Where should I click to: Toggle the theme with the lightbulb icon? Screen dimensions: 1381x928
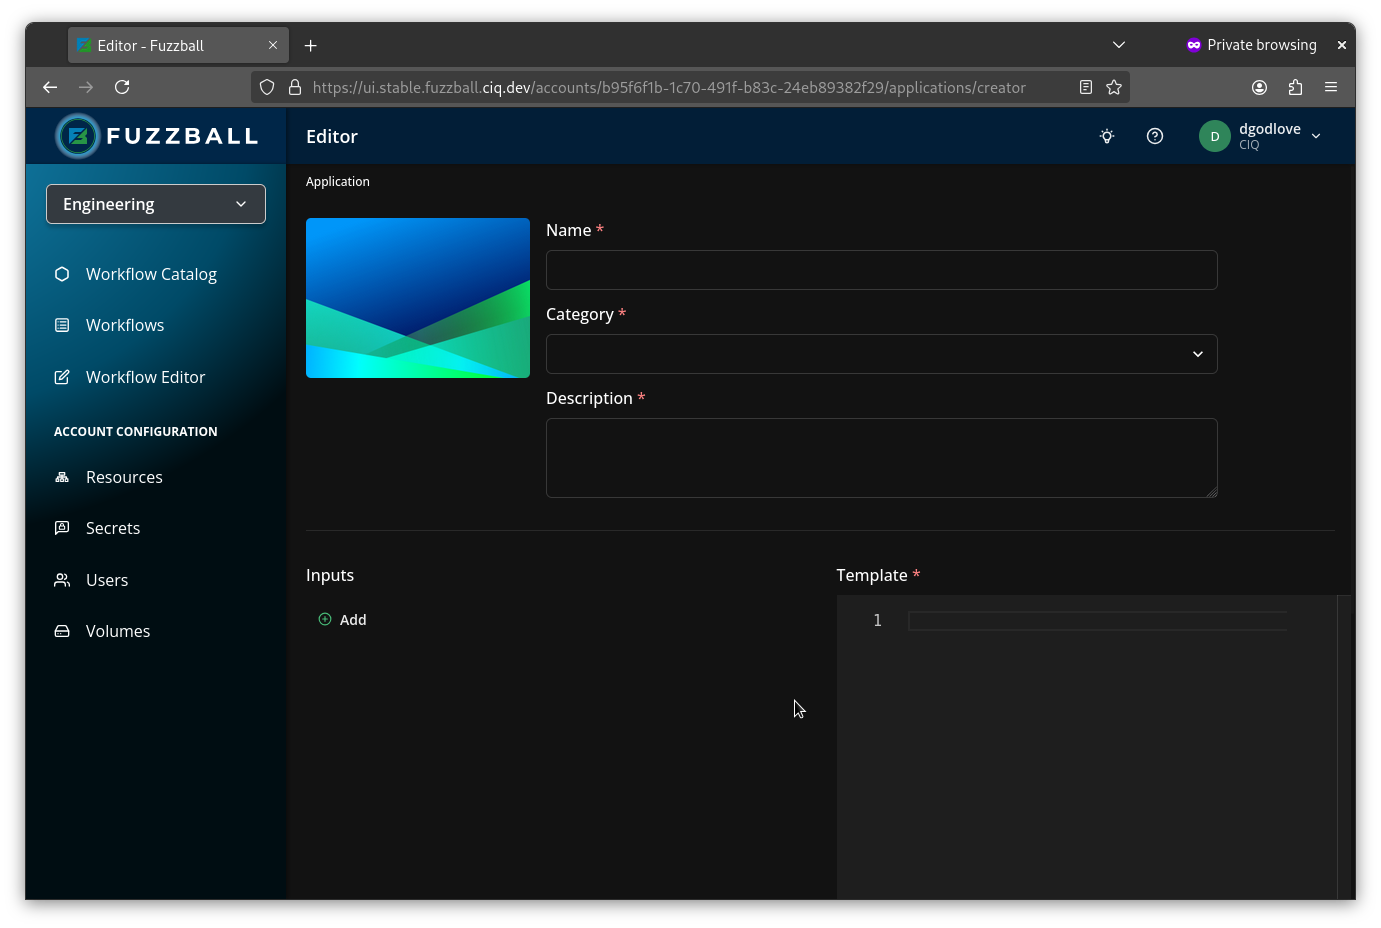1106,135
